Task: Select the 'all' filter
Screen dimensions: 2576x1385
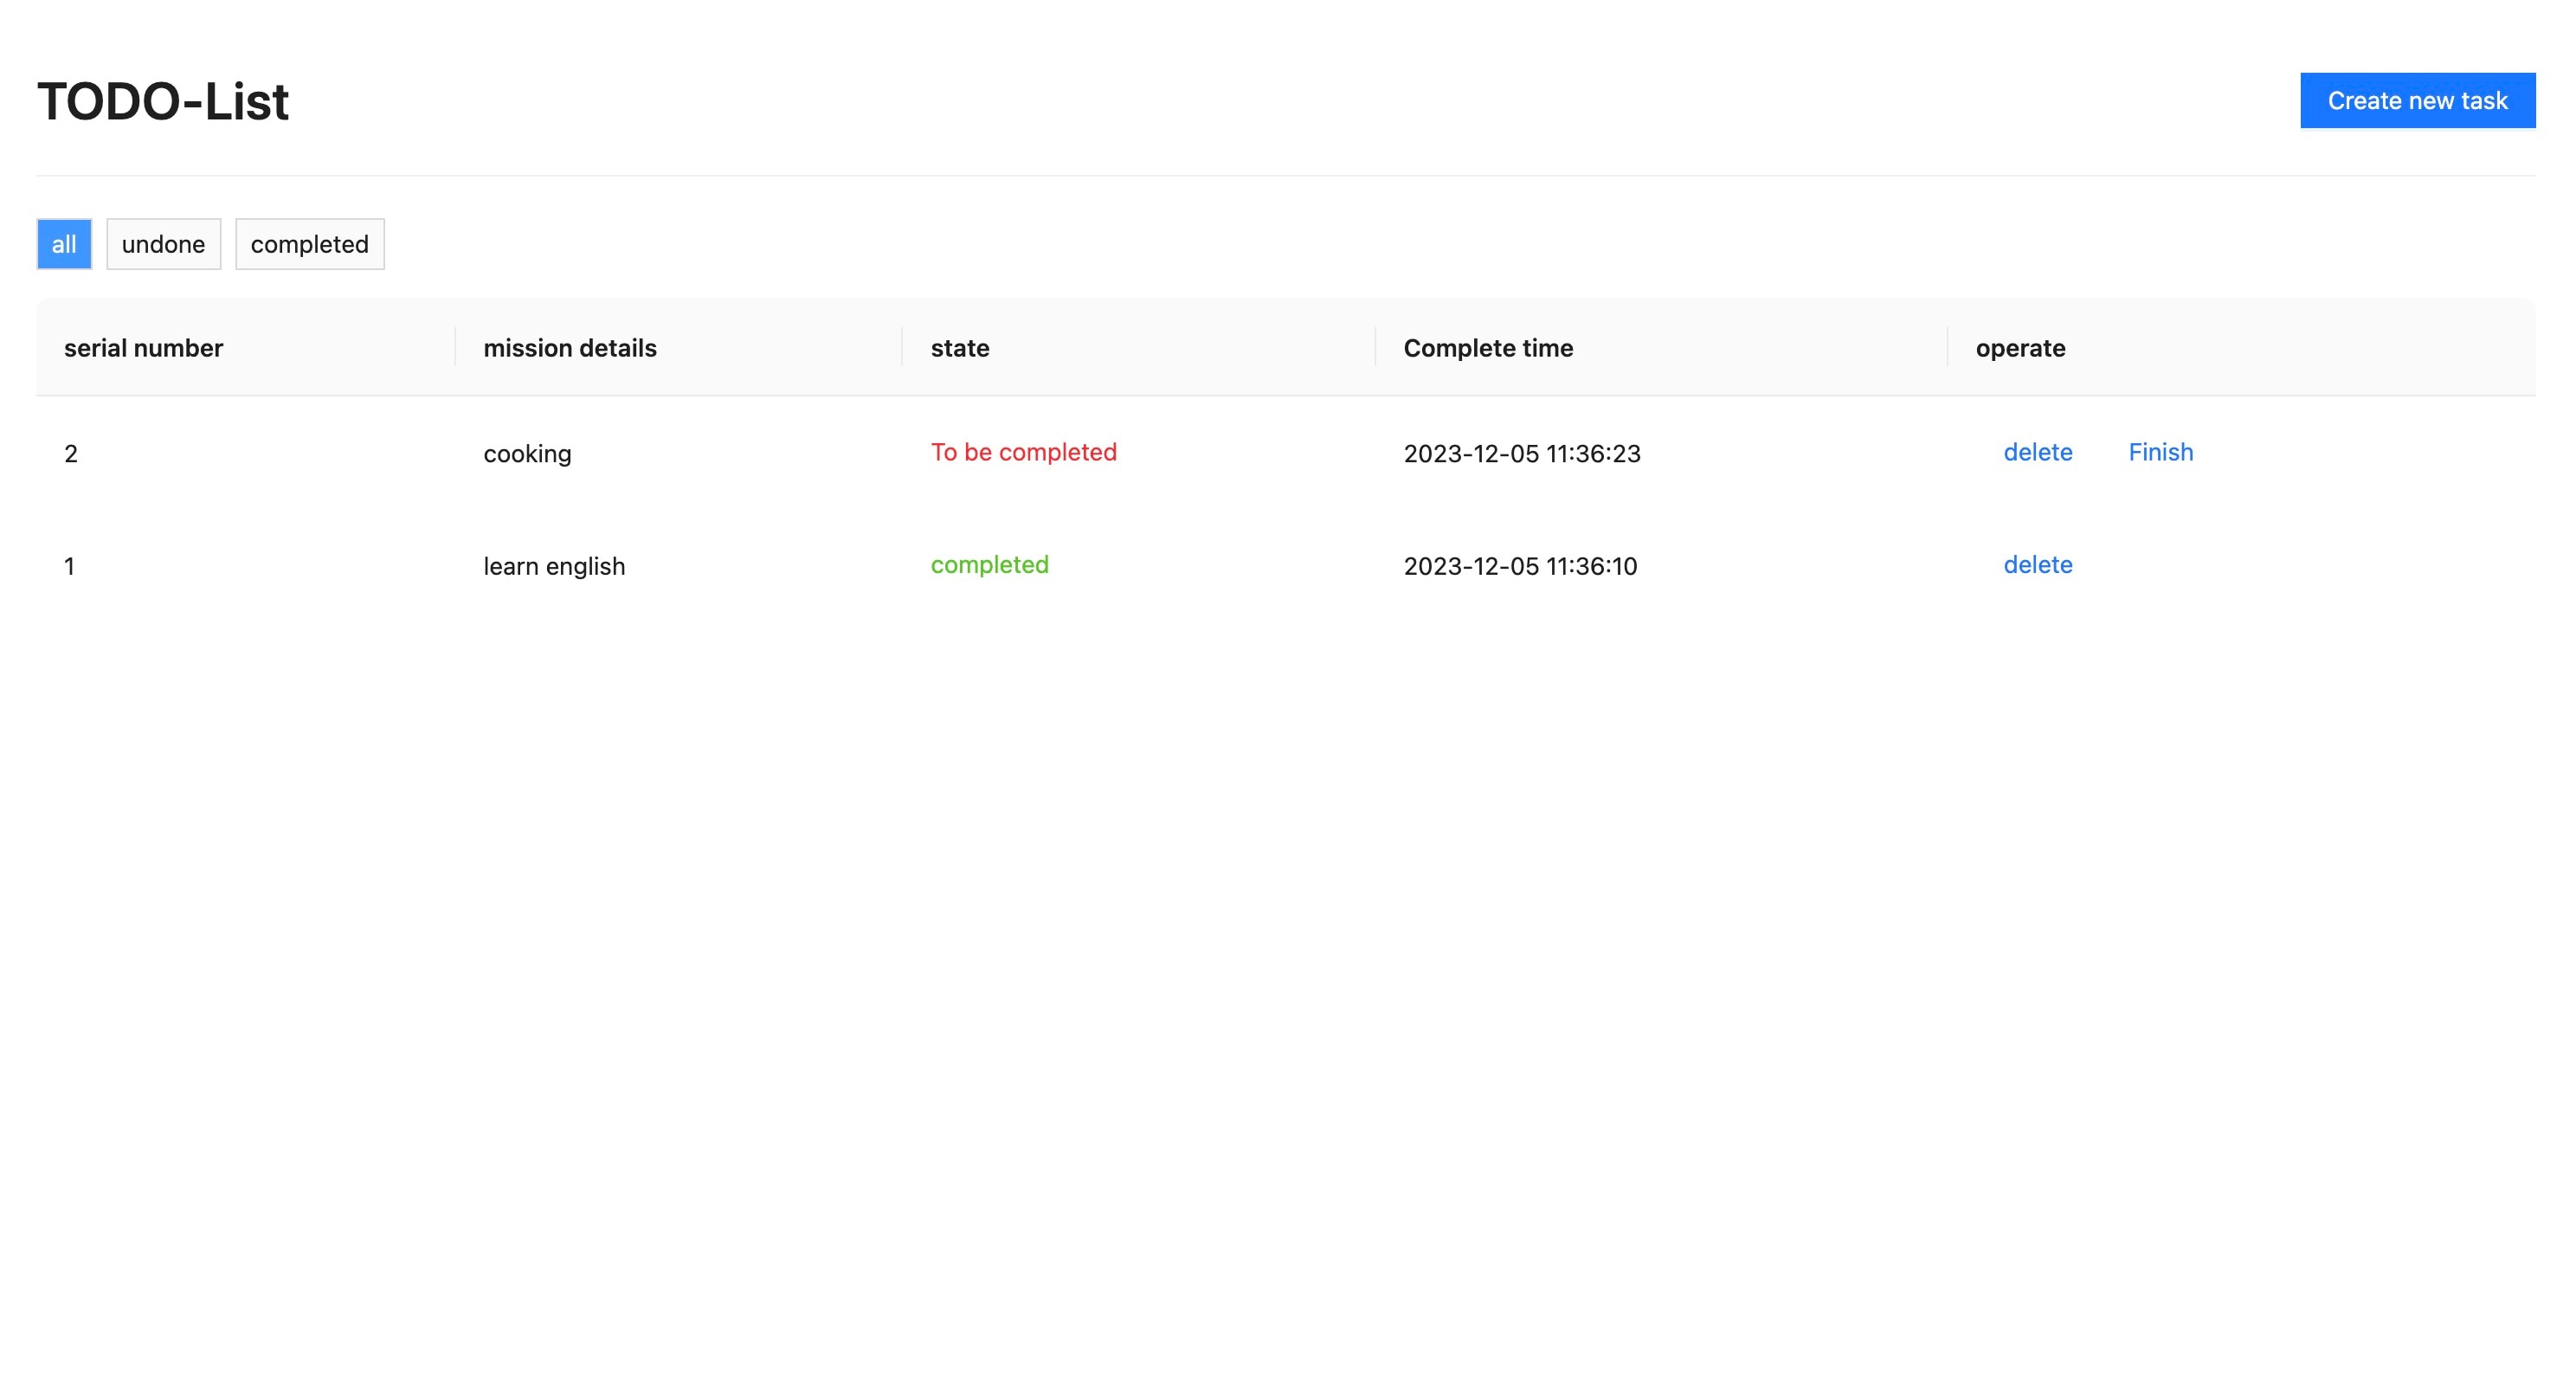Action: pos(64,244)
